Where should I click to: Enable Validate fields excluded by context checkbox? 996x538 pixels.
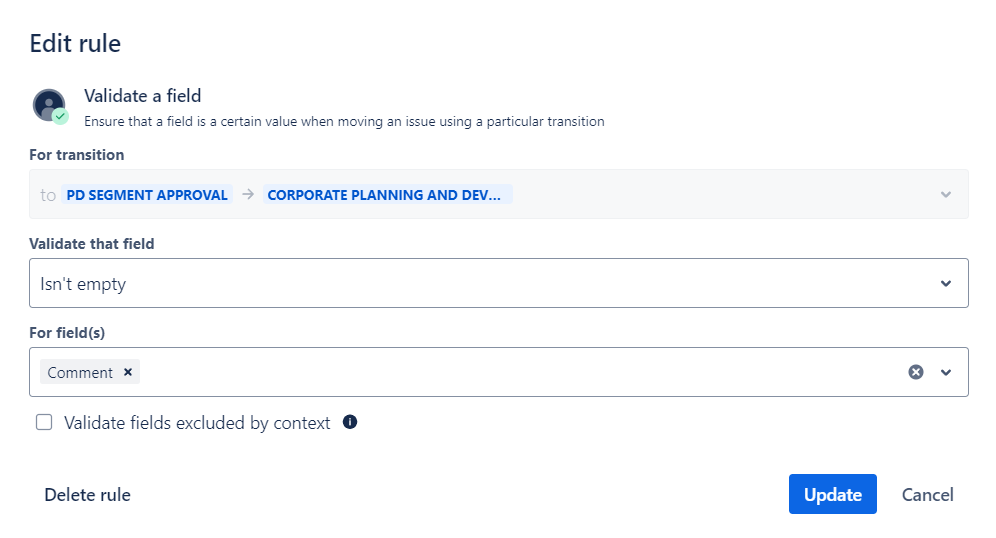[x=44, y=422]
